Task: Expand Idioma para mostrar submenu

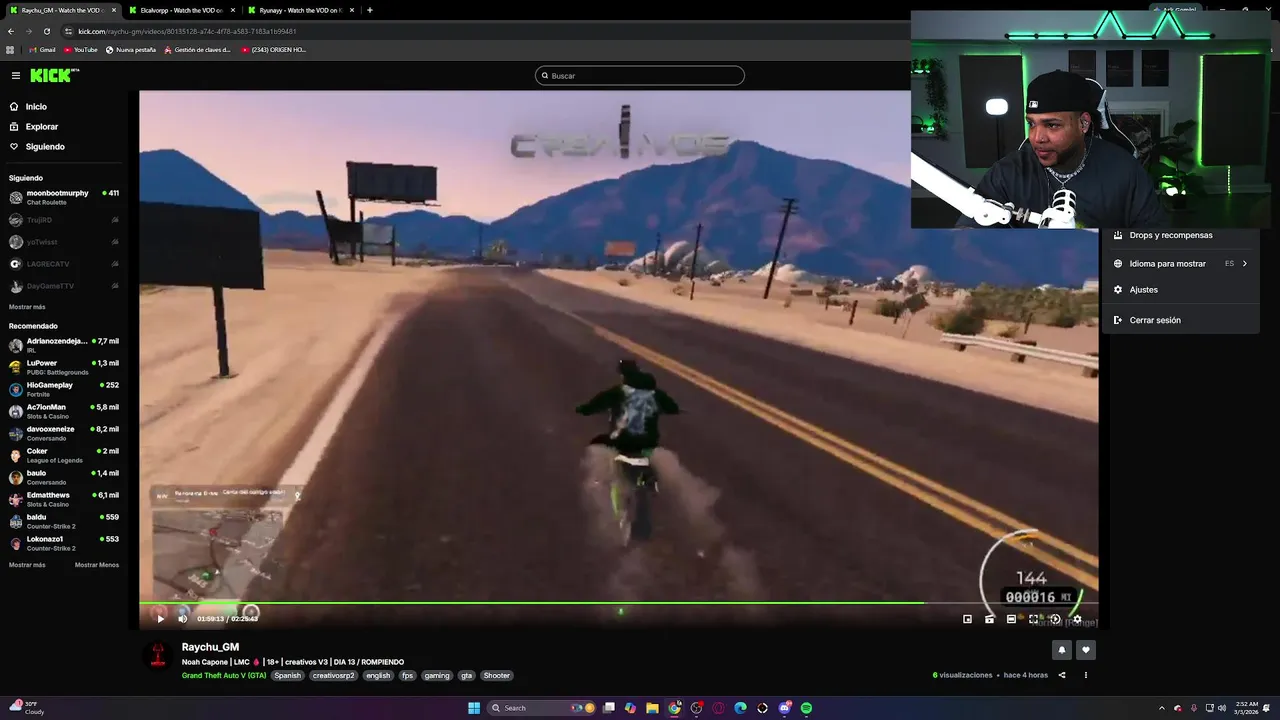Action: [x=1180, y=264]
